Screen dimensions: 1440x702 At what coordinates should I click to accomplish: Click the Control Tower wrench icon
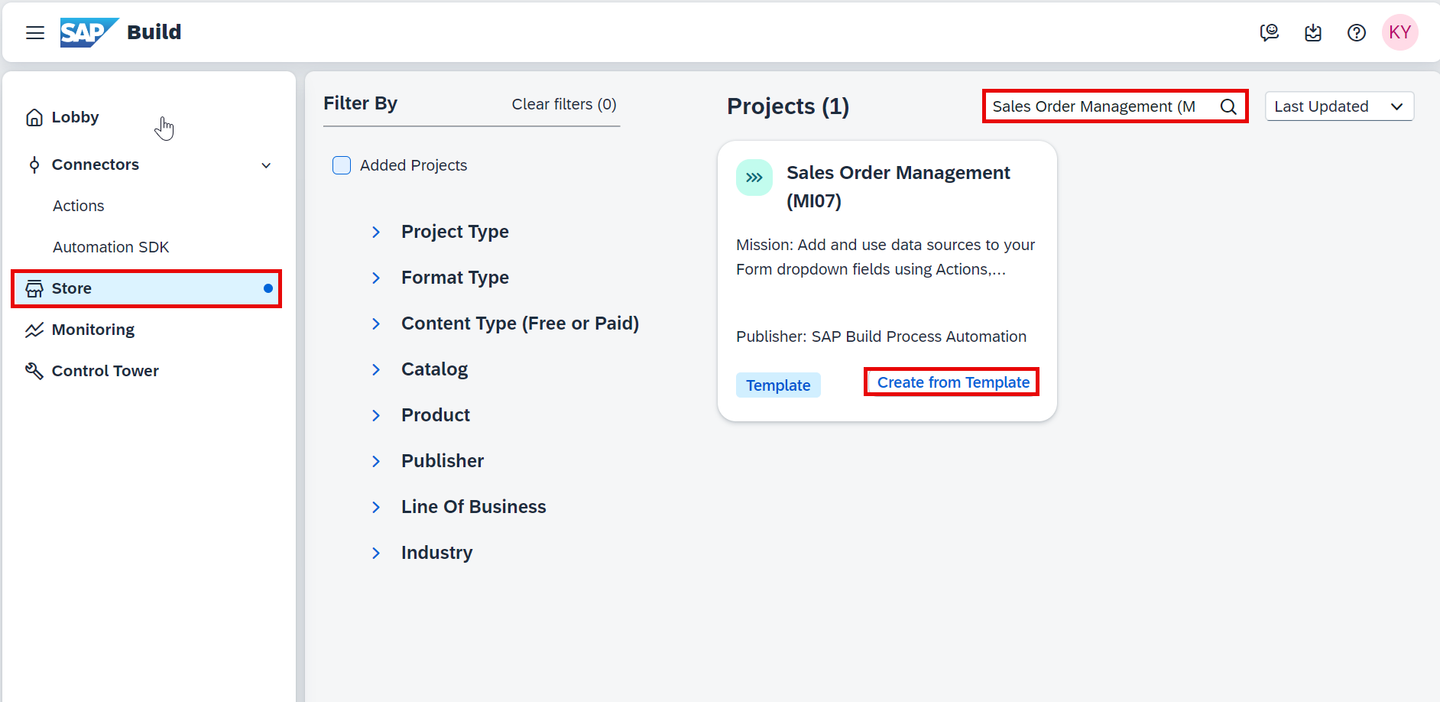tap(34, 371)
